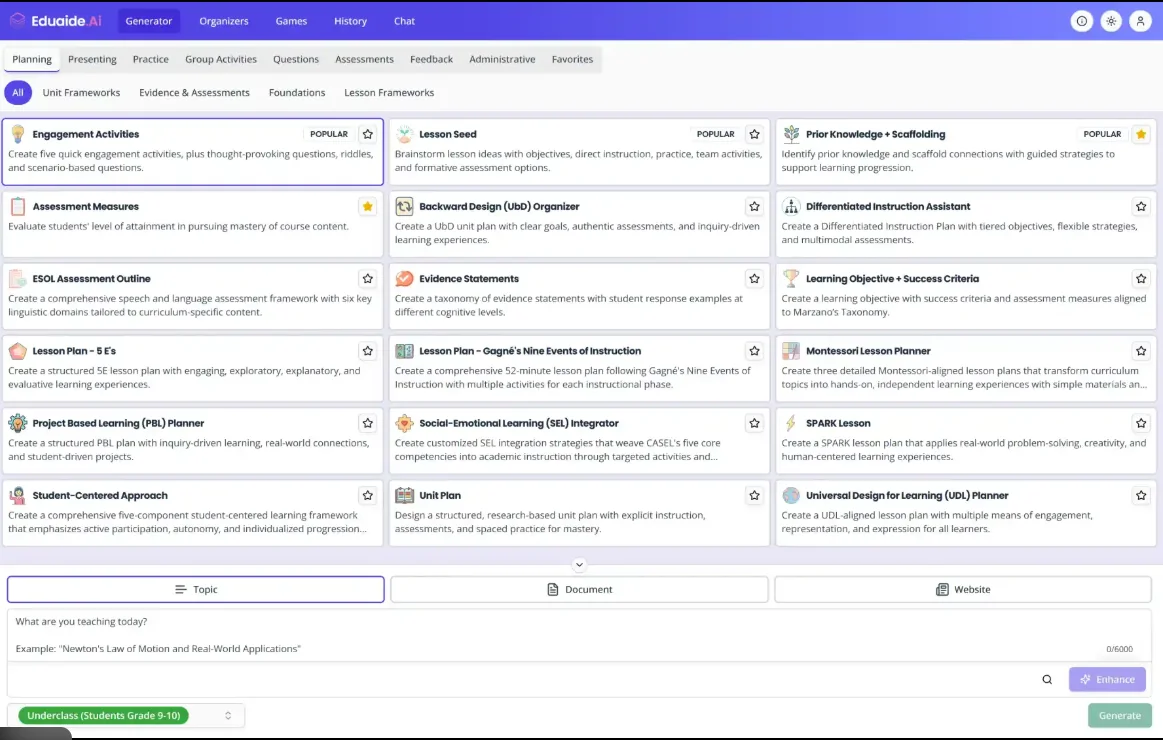Click the Engagement Activities lightbulb icon
The height and width of the screenshot is (740, 1163).
click(16, 133)
